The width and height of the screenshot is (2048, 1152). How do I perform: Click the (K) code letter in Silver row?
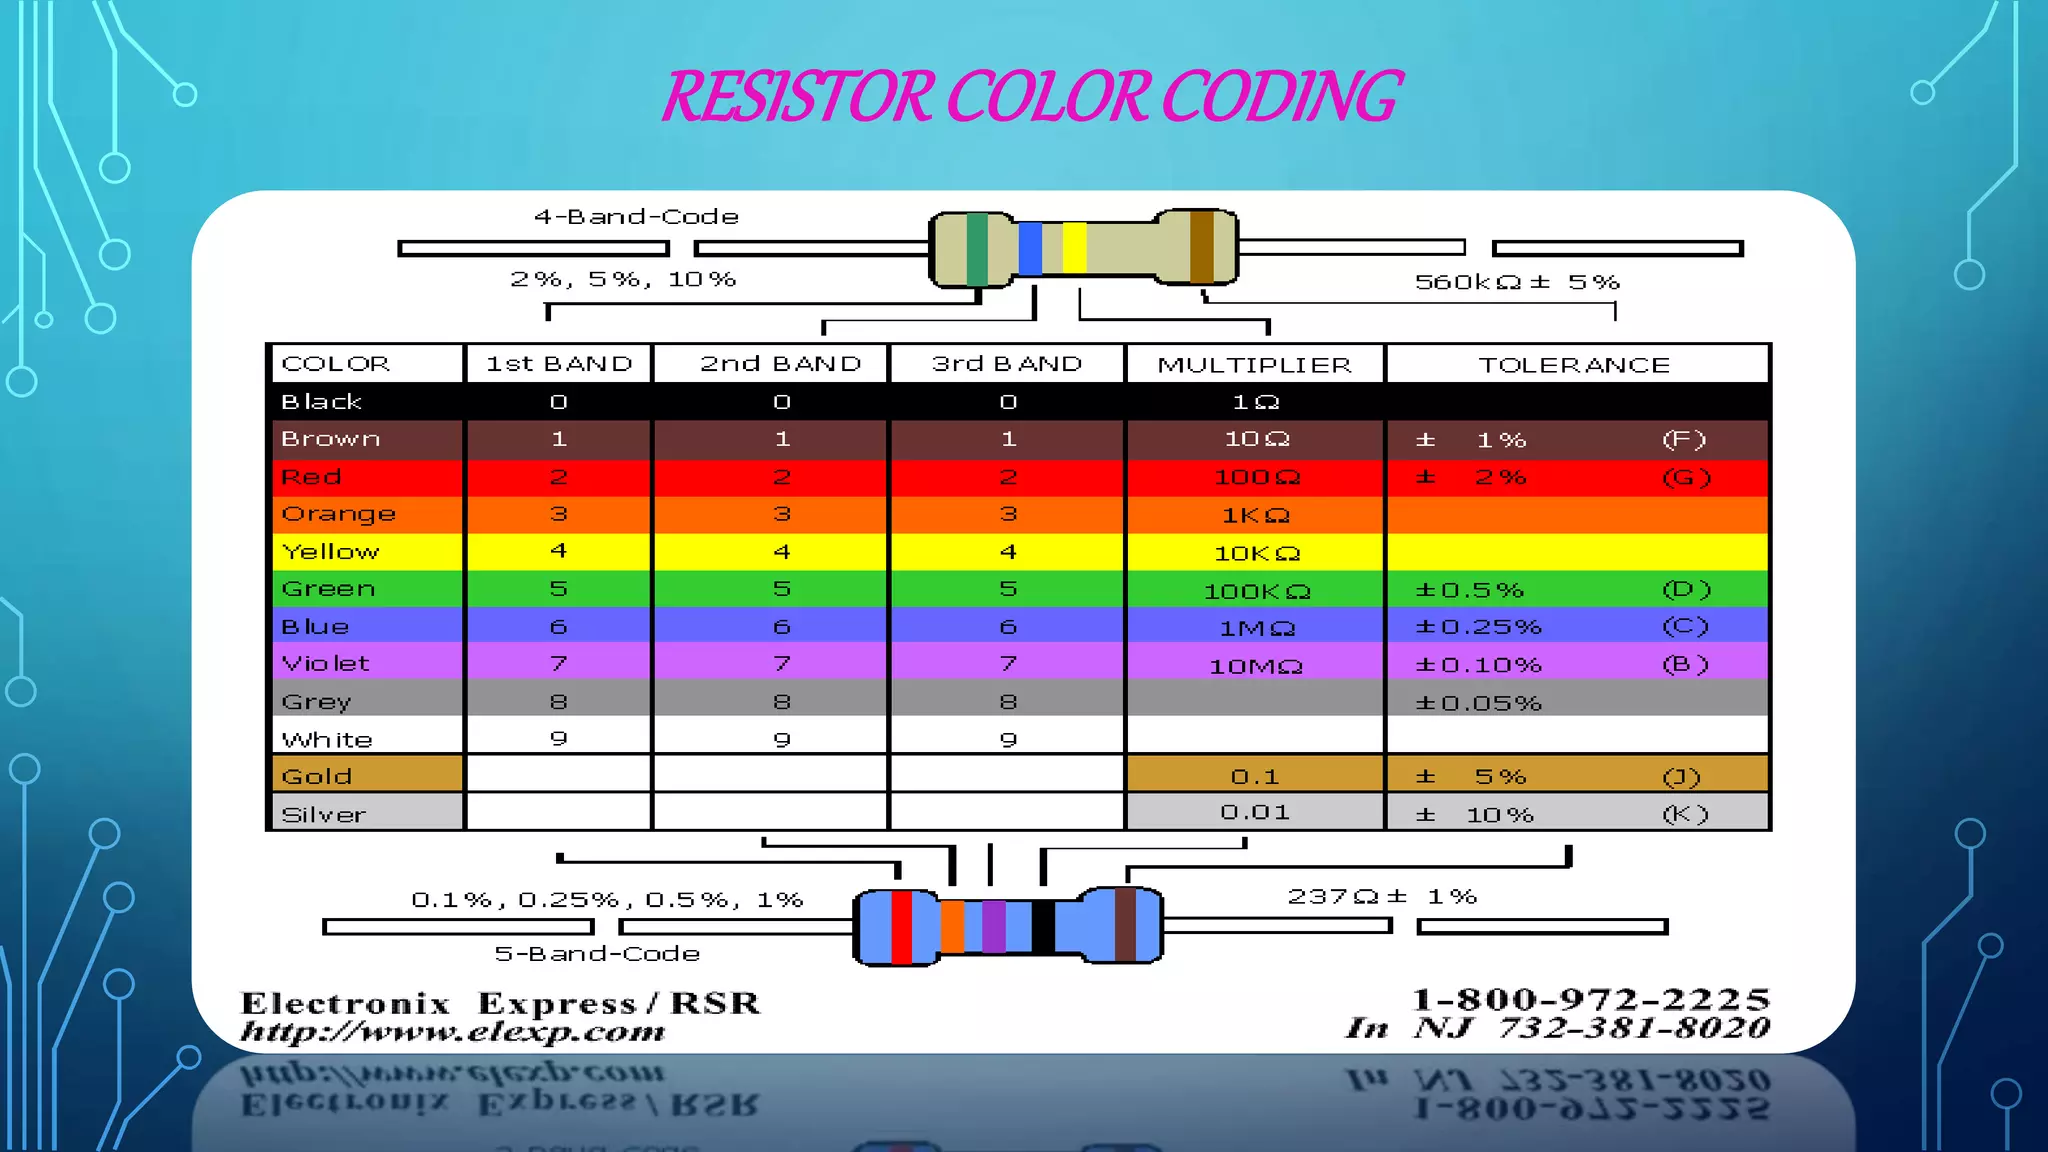(x=1686, y=815)
